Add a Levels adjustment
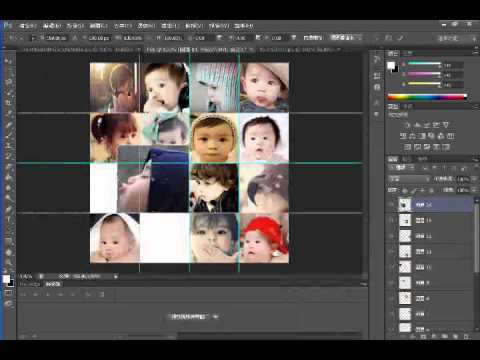Image resolution: width=480 pixels, height=360 pixels. point(417,125)
